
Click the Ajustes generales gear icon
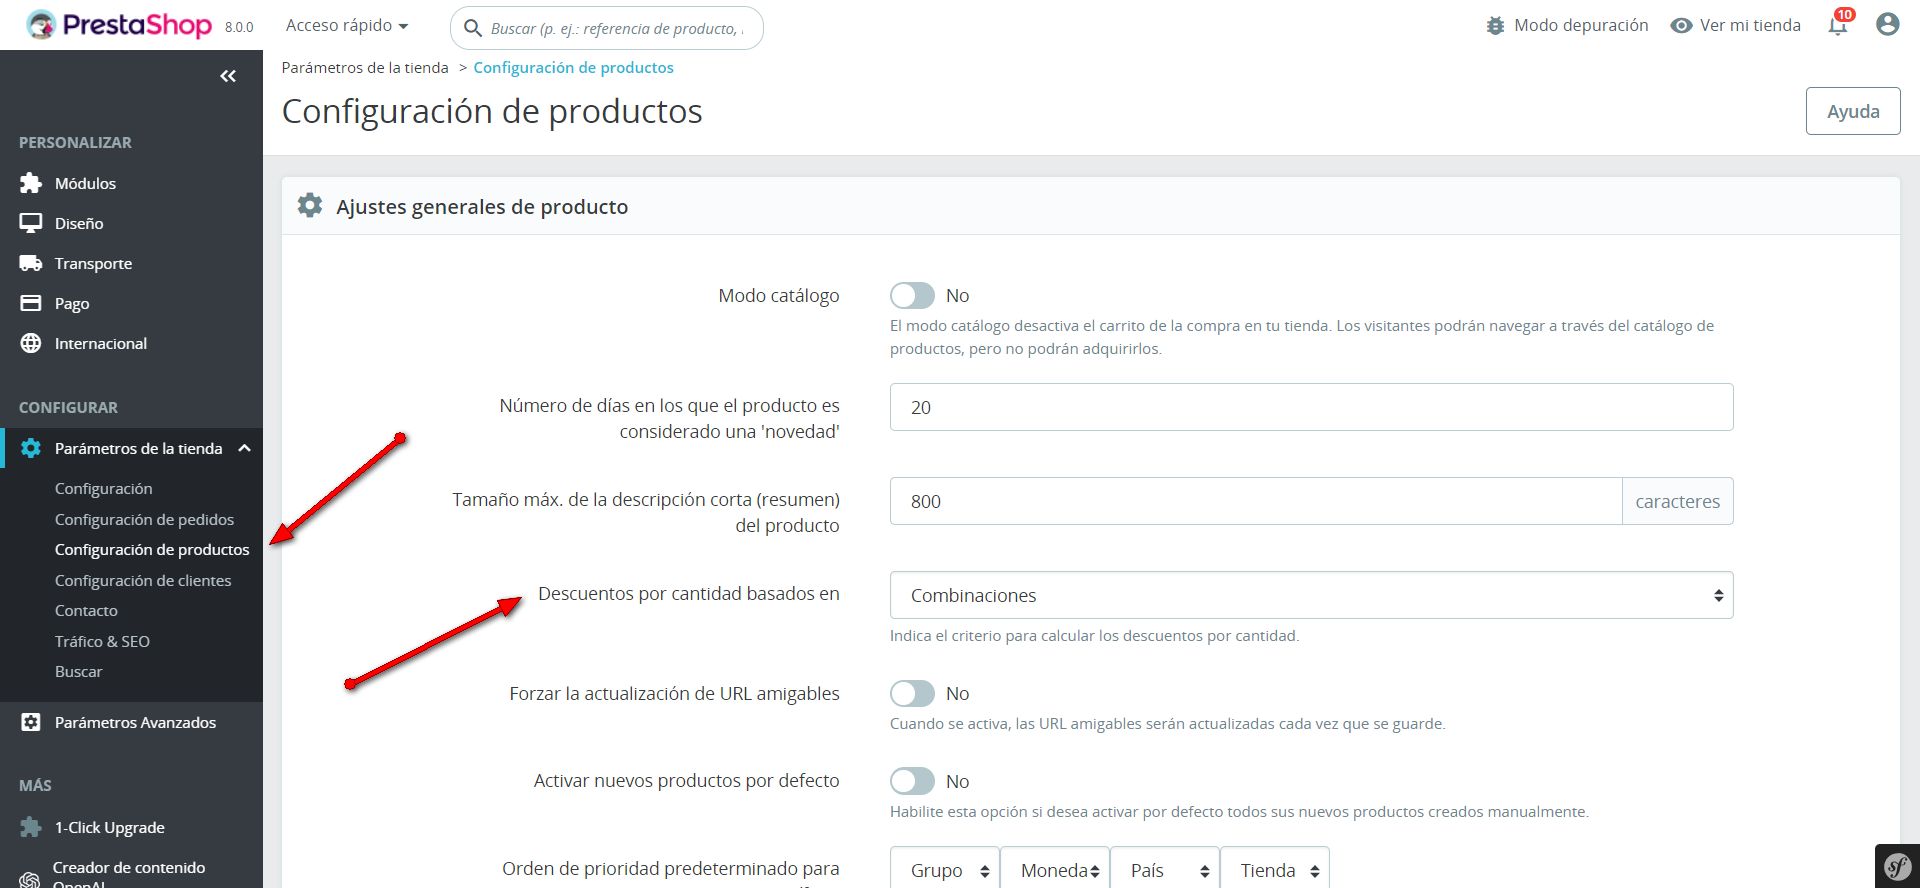tap(310, 206)
